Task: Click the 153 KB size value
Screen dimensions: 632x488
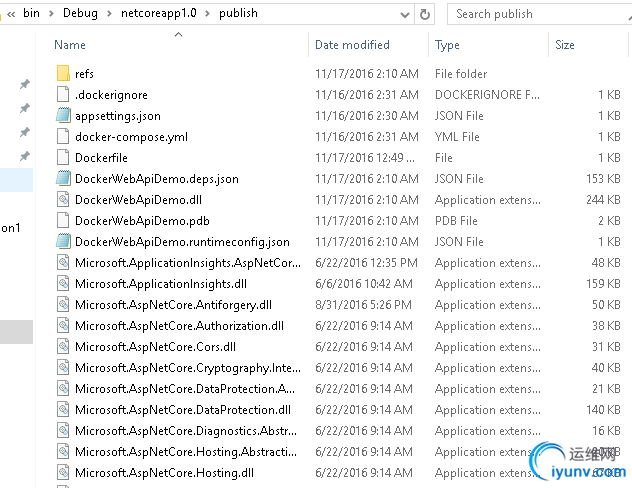Action: 603,179
